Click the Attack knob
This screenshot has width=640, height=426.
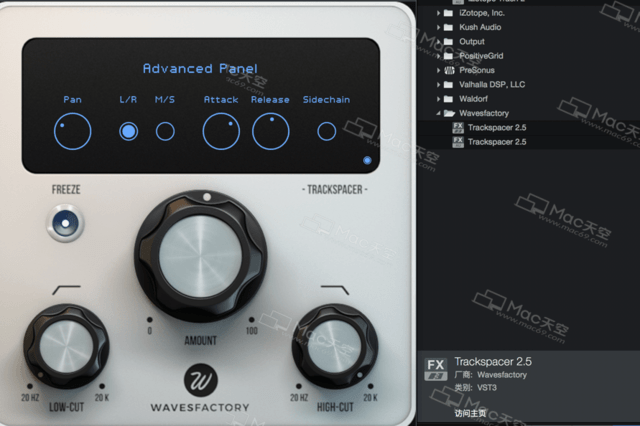click(x=221, y=131)
